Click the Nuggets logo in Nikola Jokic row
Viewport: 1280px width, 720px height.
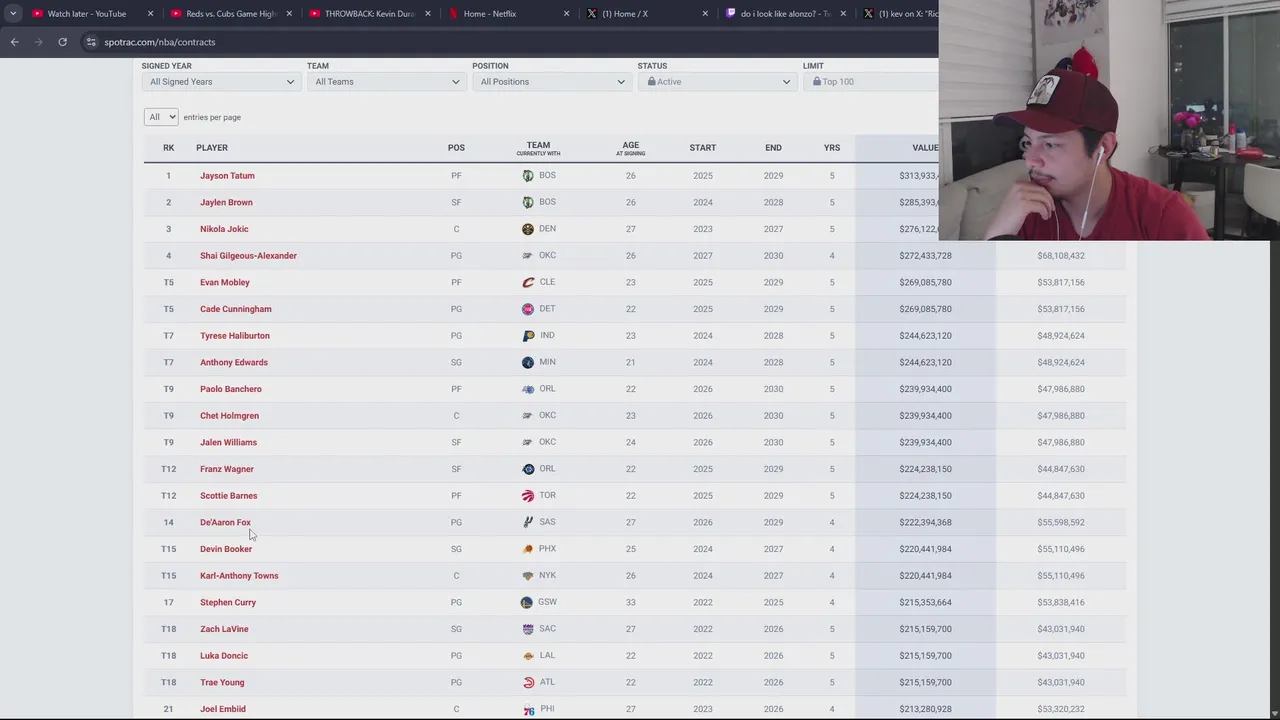point(528,229)
